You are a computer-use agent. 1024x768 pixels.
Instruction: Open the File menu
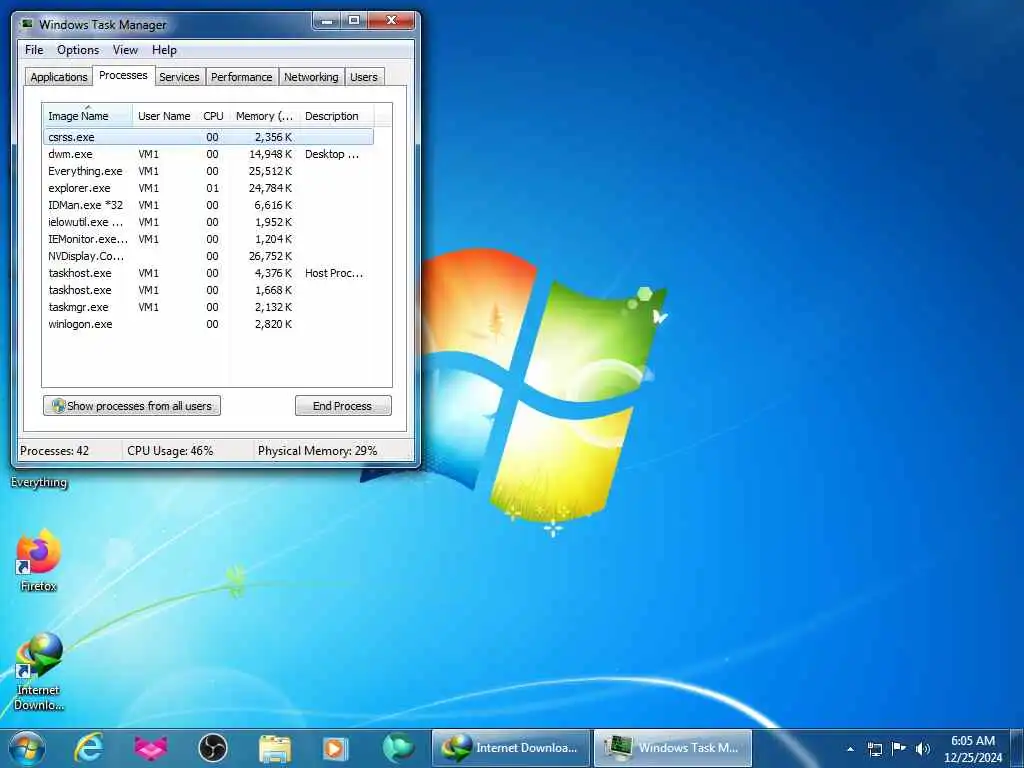(x=34, y=50)
